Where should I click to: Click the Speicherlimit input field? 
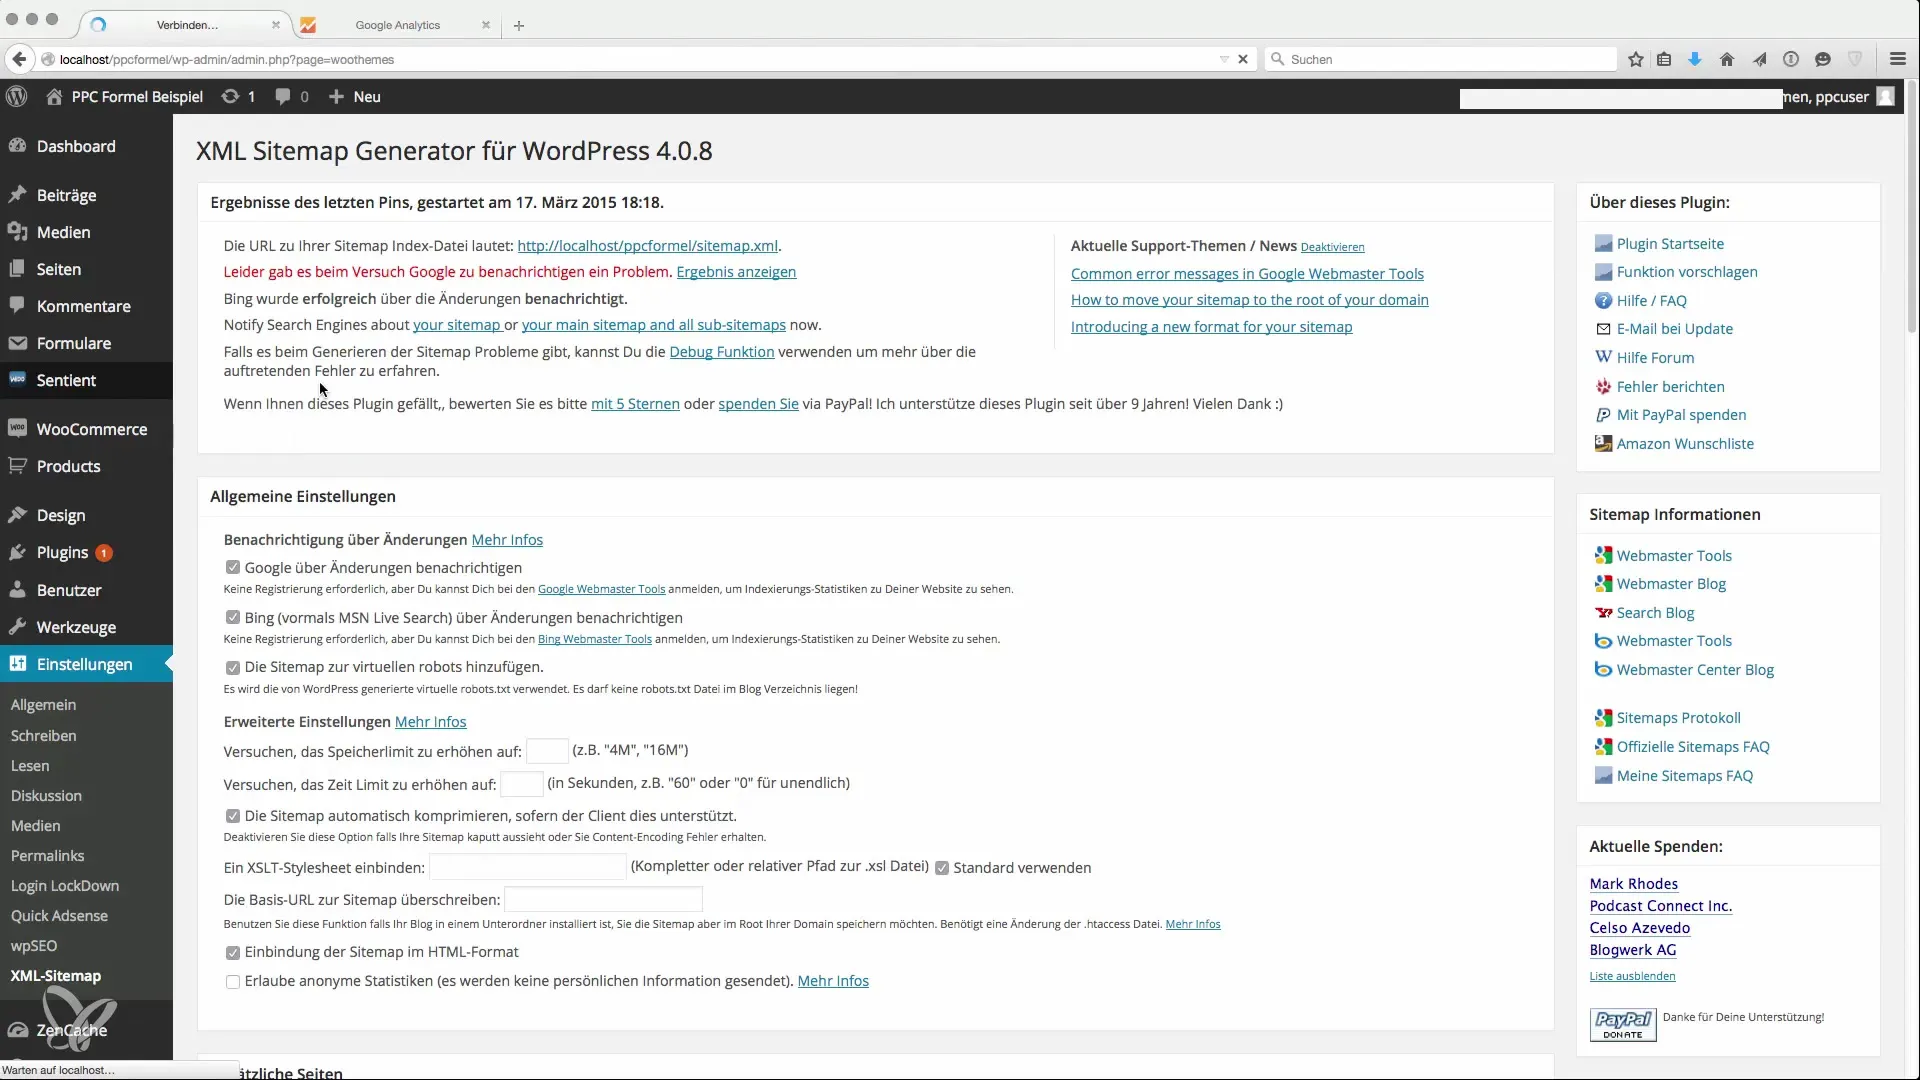[x=547, y=751]
